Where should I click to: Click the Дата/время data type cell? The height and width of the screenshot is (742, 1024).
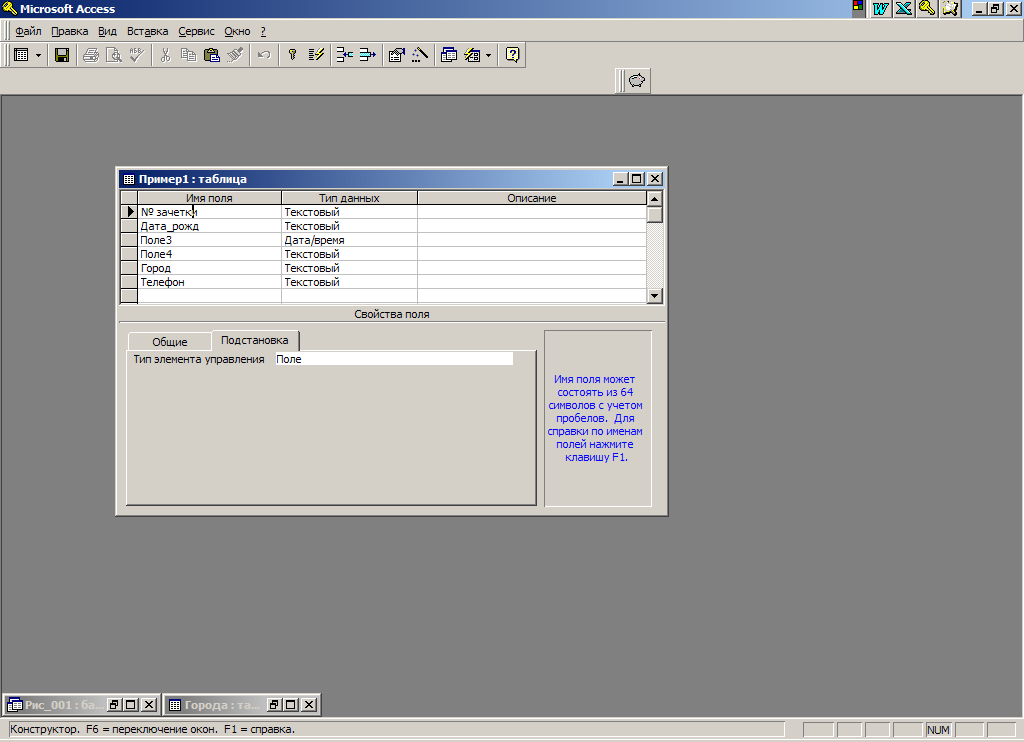point(349,240)
